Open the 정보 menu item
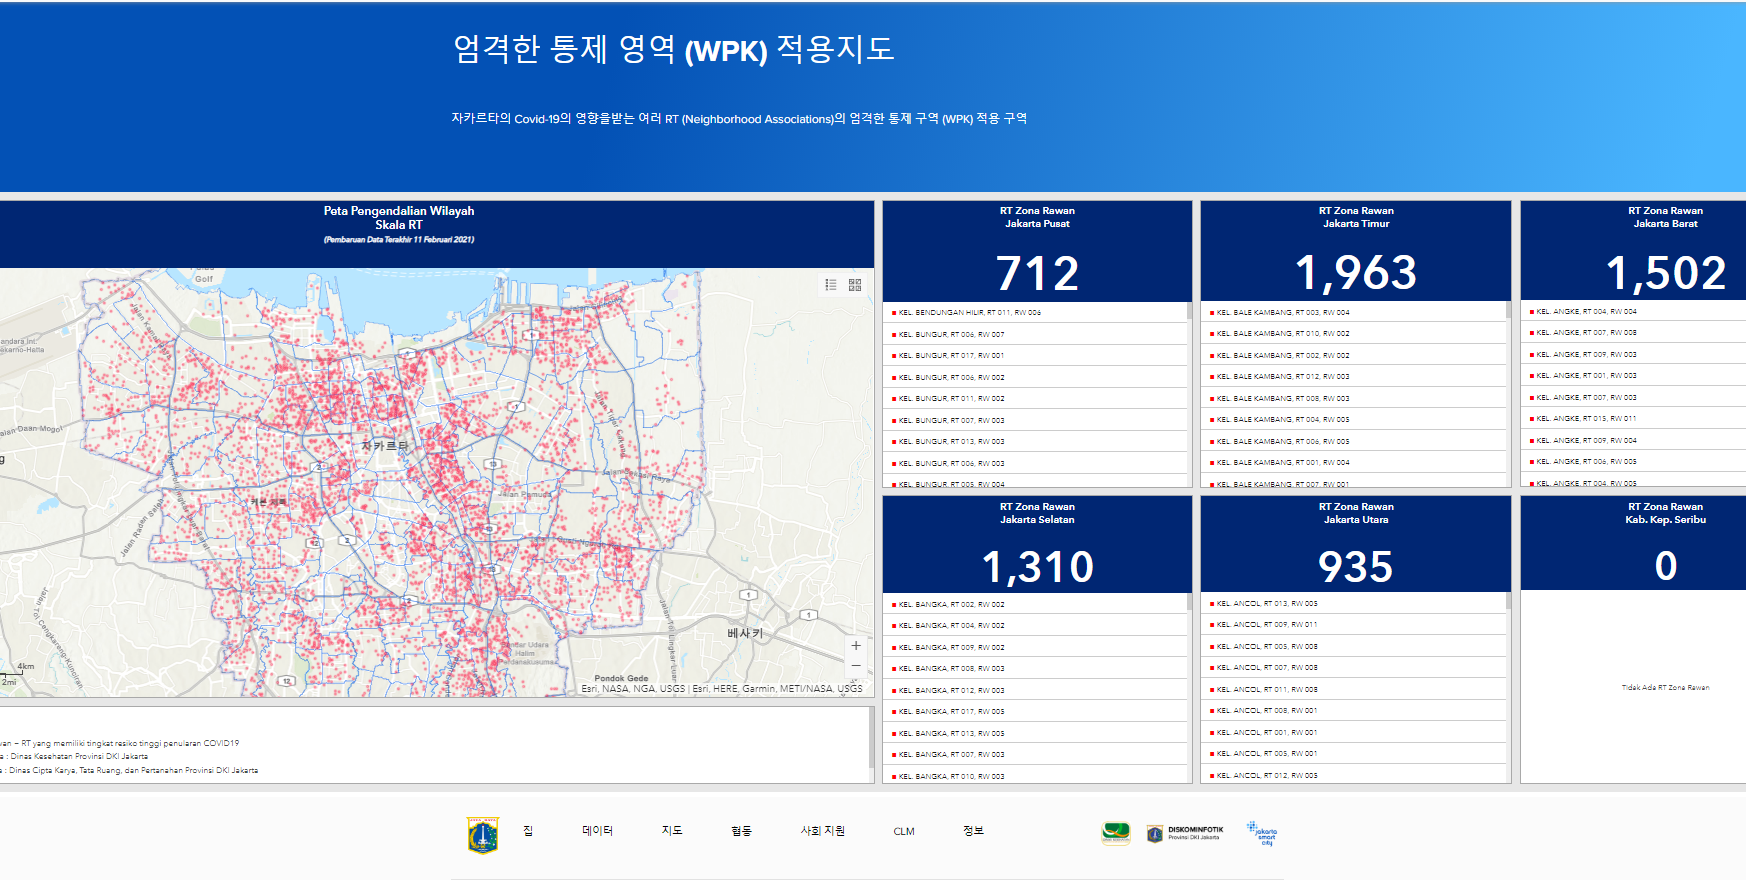The image size is (1746, 880). coord(973,831)
